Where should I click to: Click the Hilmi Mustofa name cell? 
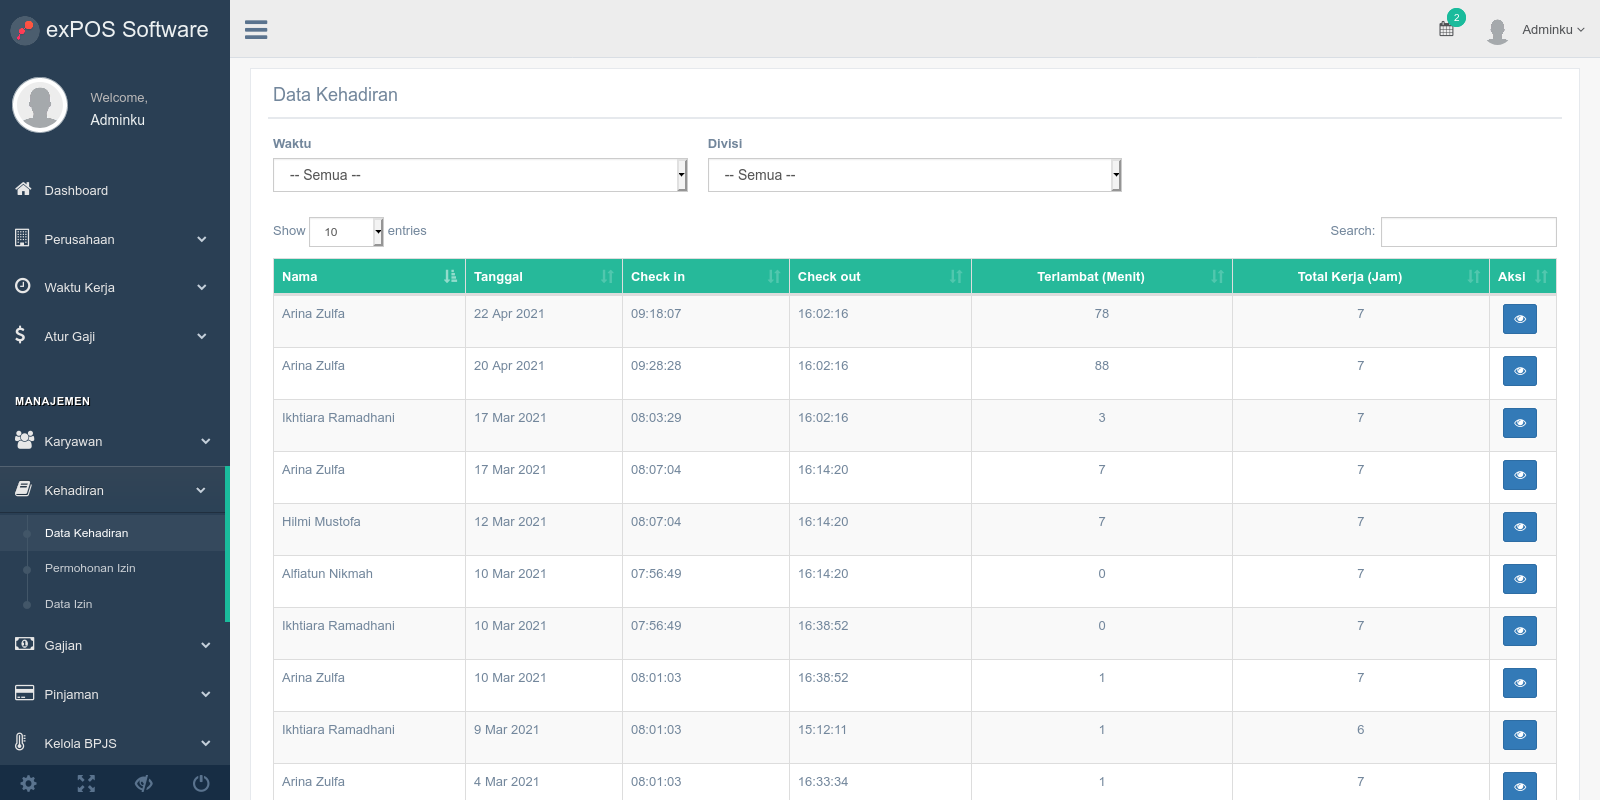[x=369, y=529]
